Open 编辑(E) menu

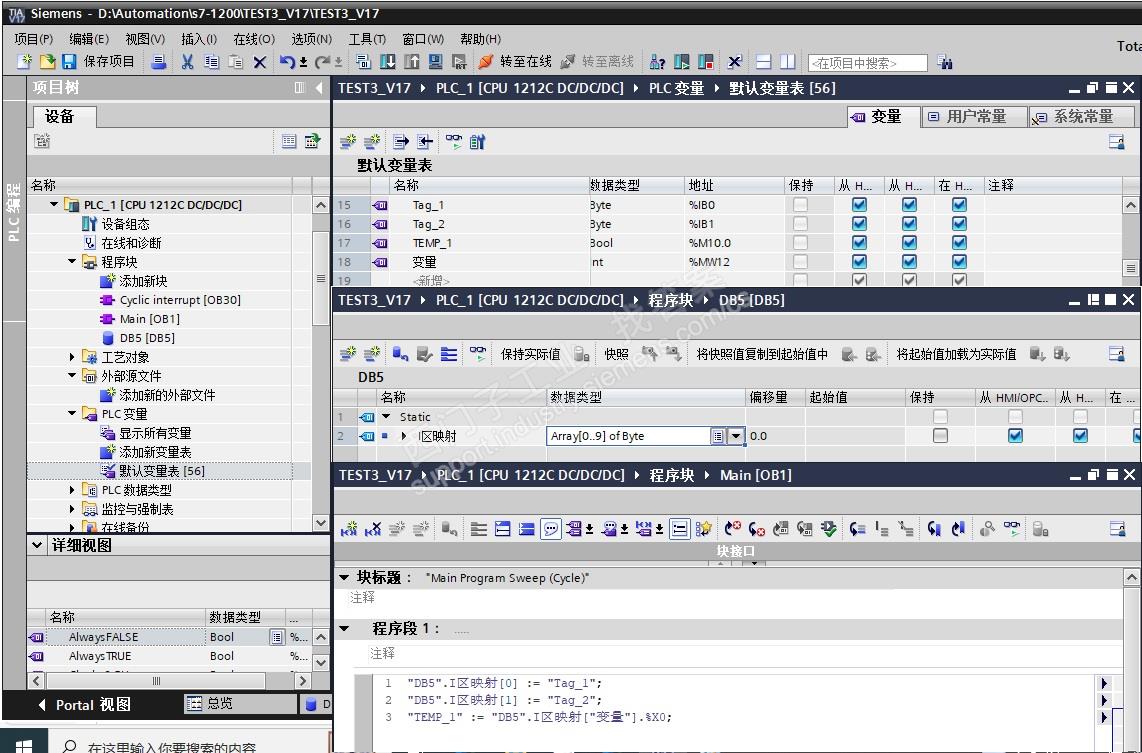coord(89,39)
